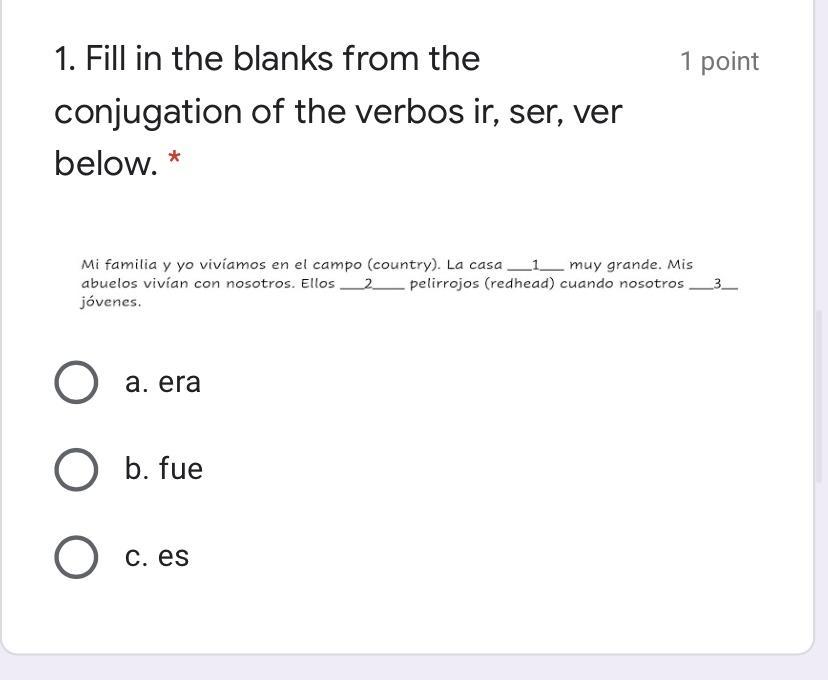The image size is (828, 680).
Task: Click the vertical scrollbar on the right edge
Action: 819,396
